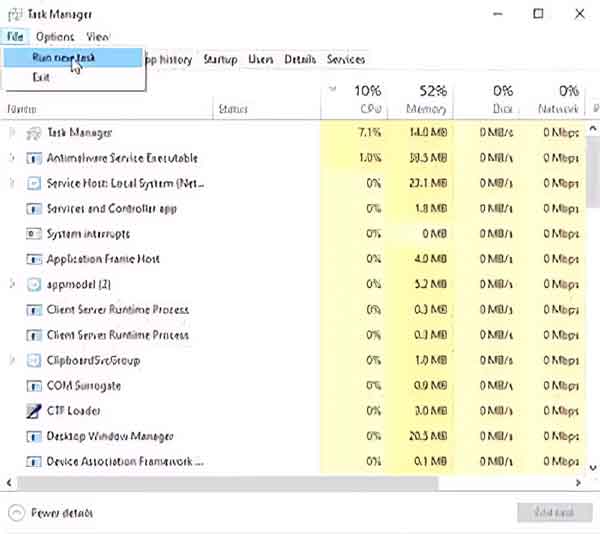Click the vertical scrollbar thumb
Image resolution: width=600 pixels, height=534 pixels.
point(593,173)
